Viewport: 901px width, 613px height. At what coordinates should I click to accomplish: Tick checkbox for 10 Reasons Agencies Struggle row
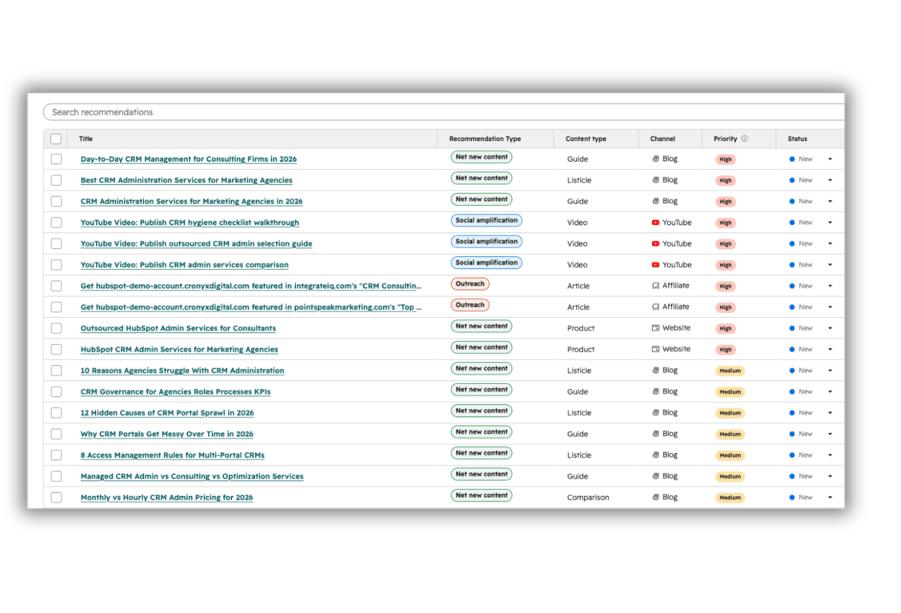(56, 371)
